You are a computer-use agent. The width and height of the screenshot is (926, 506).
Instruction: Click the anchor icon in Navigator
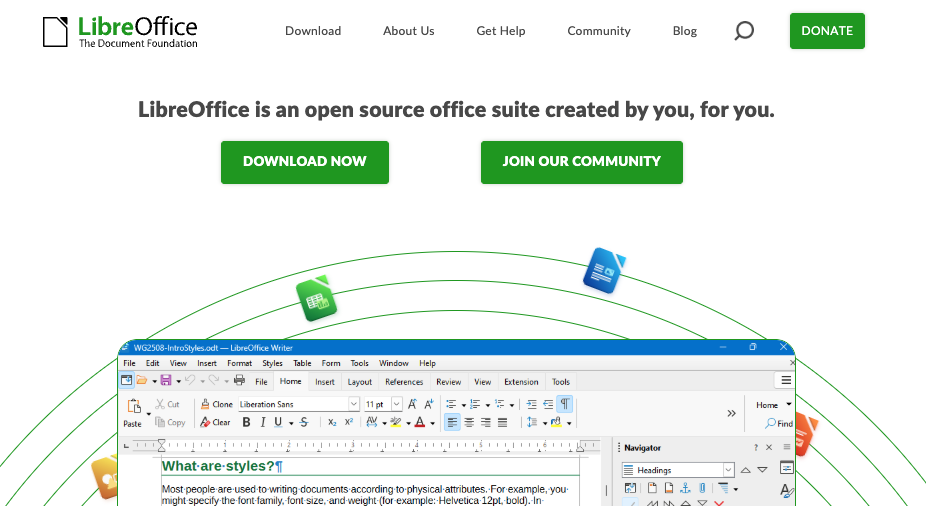point(685,488)
